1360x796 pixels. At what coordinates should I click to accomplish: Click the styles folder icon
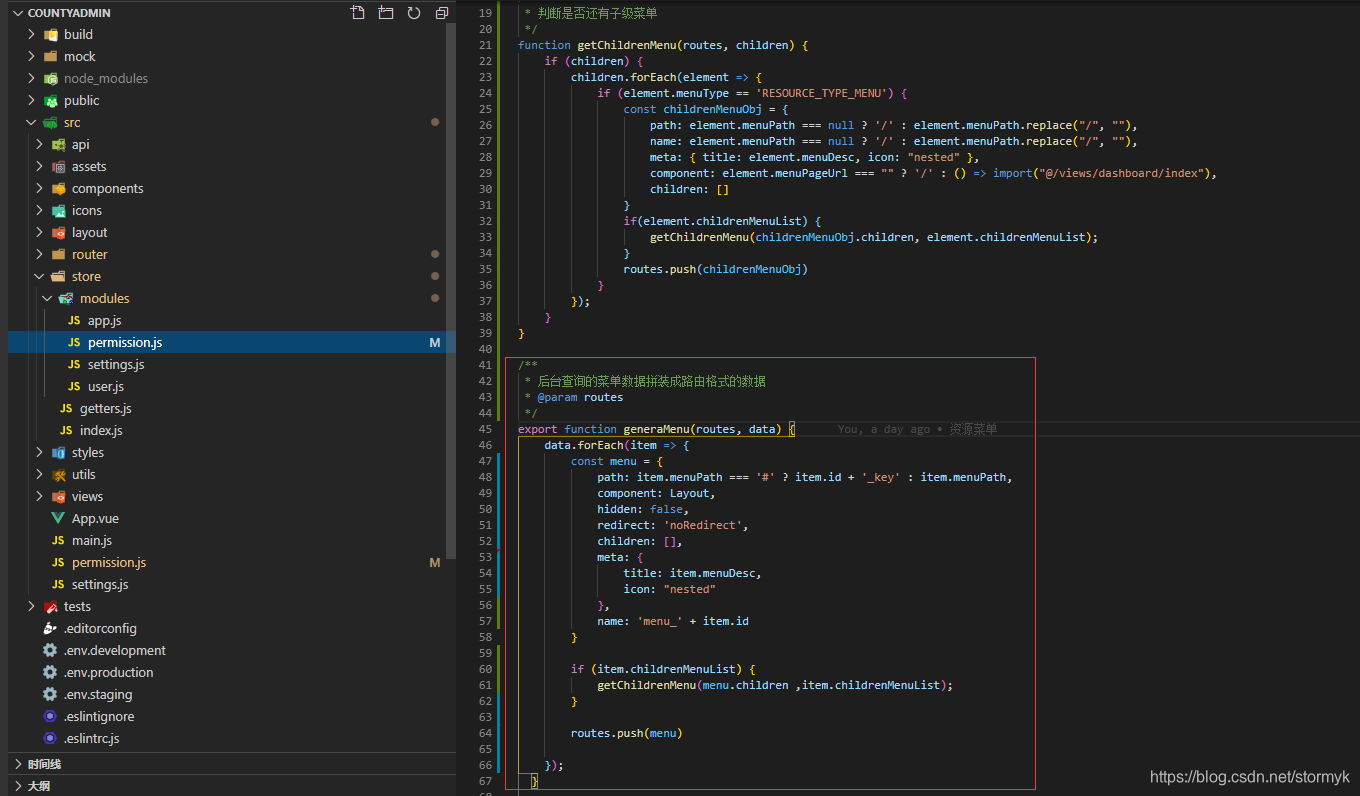tap(59, 452)
